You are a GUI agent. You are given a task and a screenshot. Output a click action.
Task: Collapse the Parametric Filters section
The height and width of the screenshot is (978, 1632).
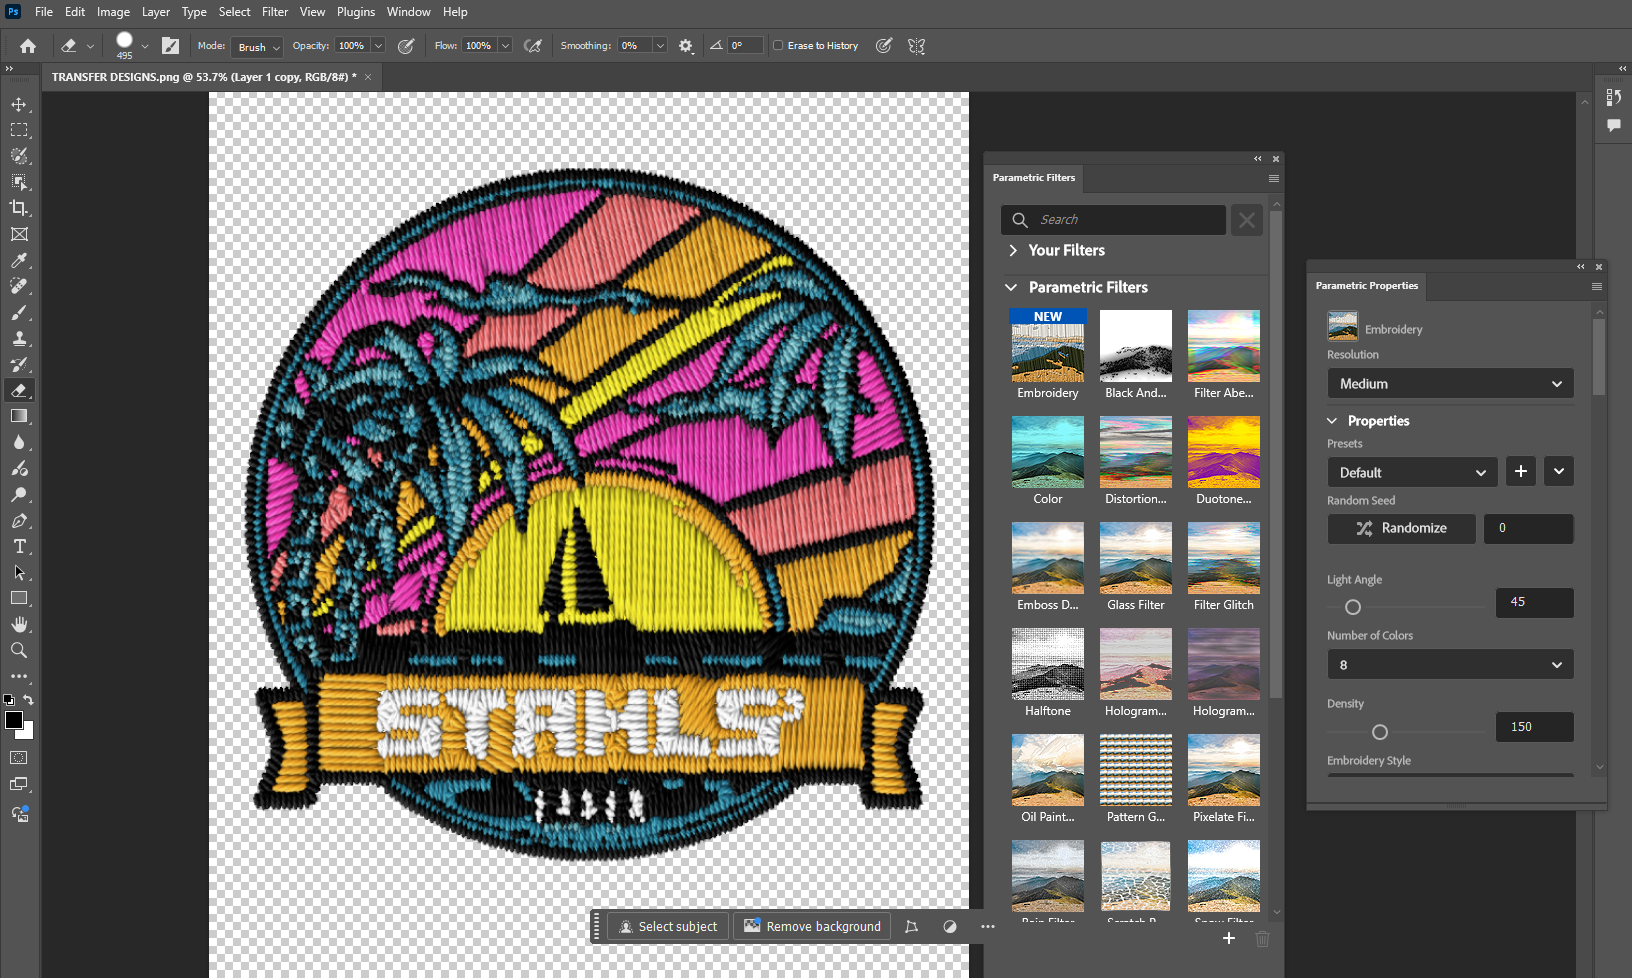pos(1011,287)
